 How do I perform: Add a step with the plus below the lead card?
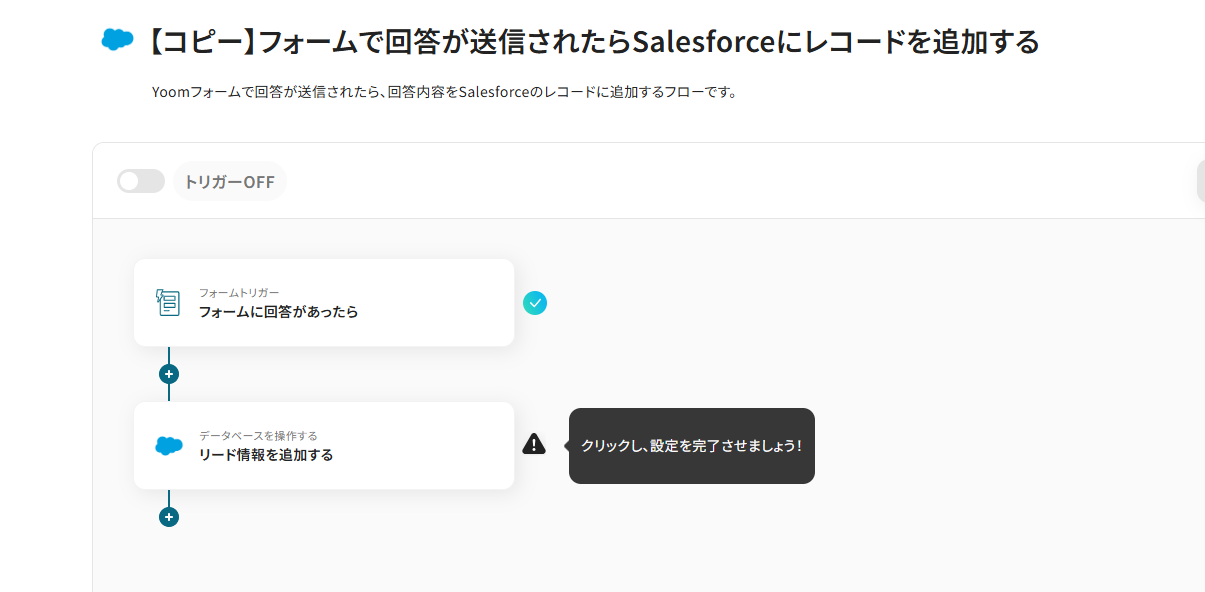tap(169, 517)
